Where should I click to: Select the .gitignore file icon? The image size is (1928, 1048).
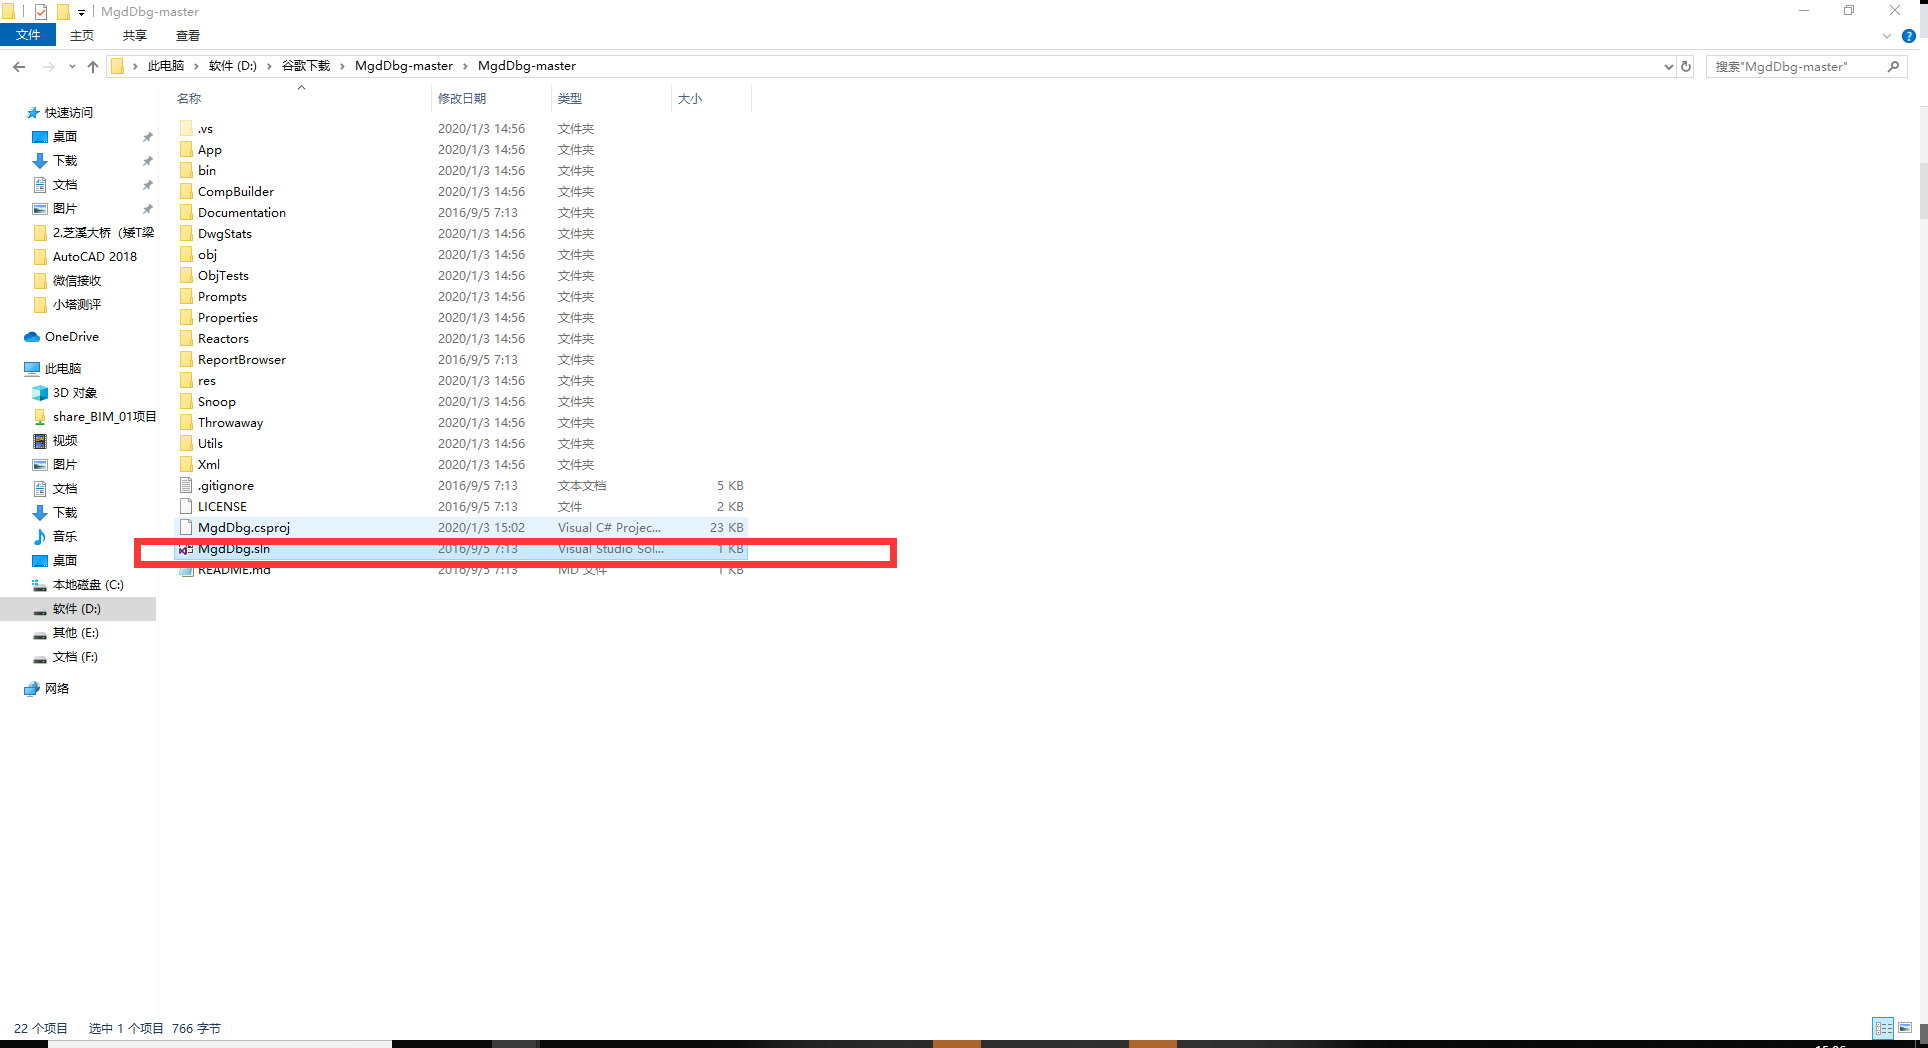click(186, 485)
